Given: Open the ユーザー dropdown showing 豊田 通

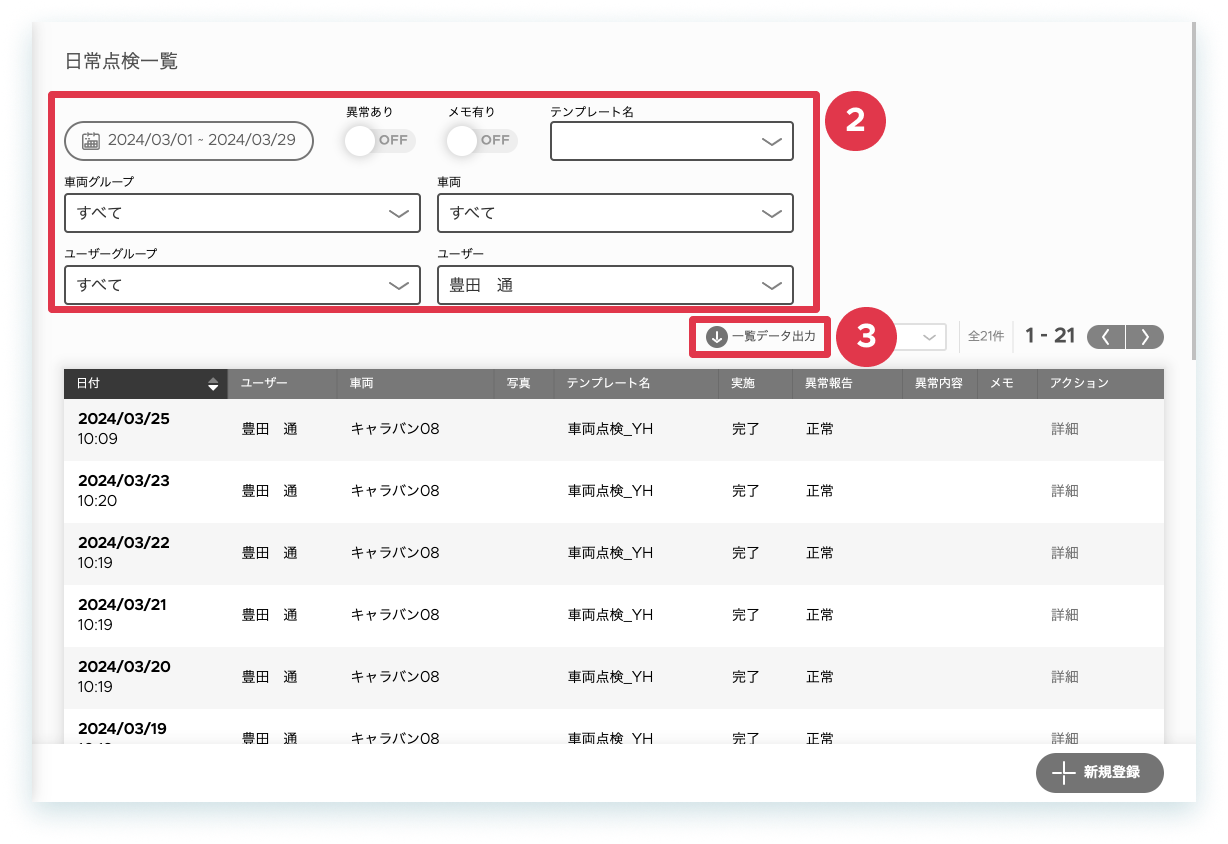Looking at the screenshot, I should pyautogui.click(x=615, y=285).
